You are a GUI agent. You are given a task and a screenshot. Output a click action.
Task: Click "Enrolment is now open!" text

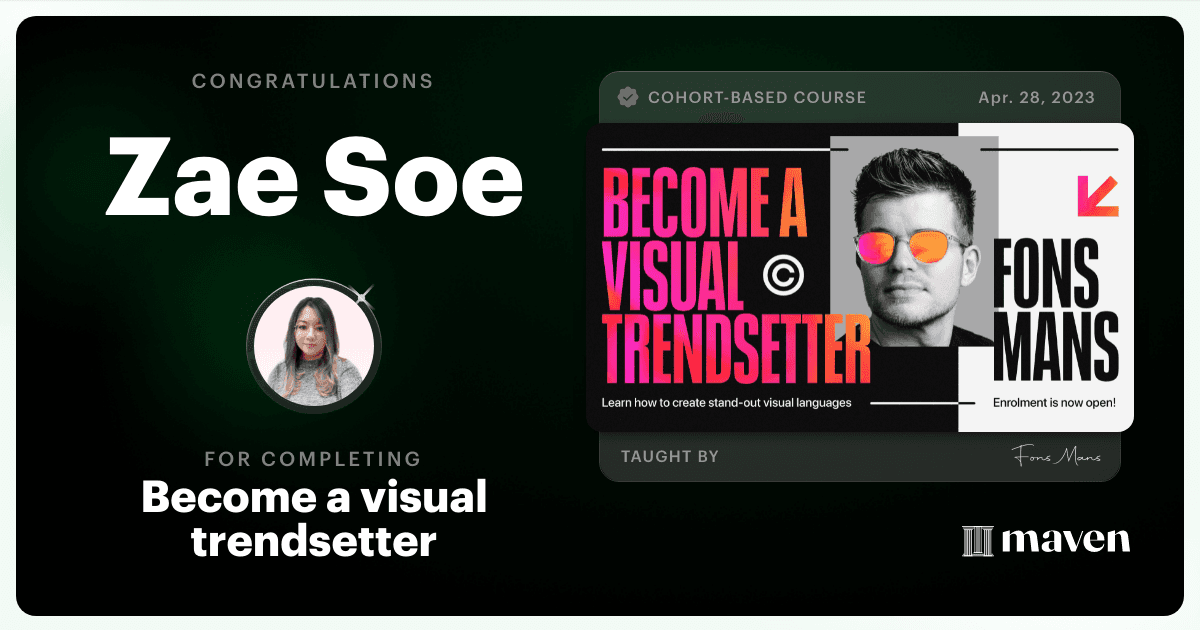(1054, 403)
